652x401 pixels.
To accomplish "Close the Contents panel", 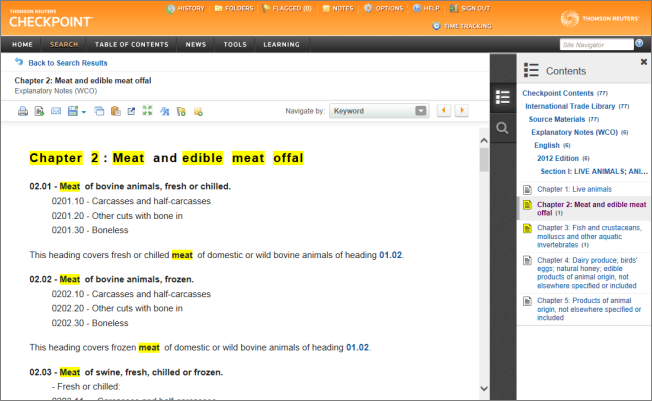I will point(643,62).
